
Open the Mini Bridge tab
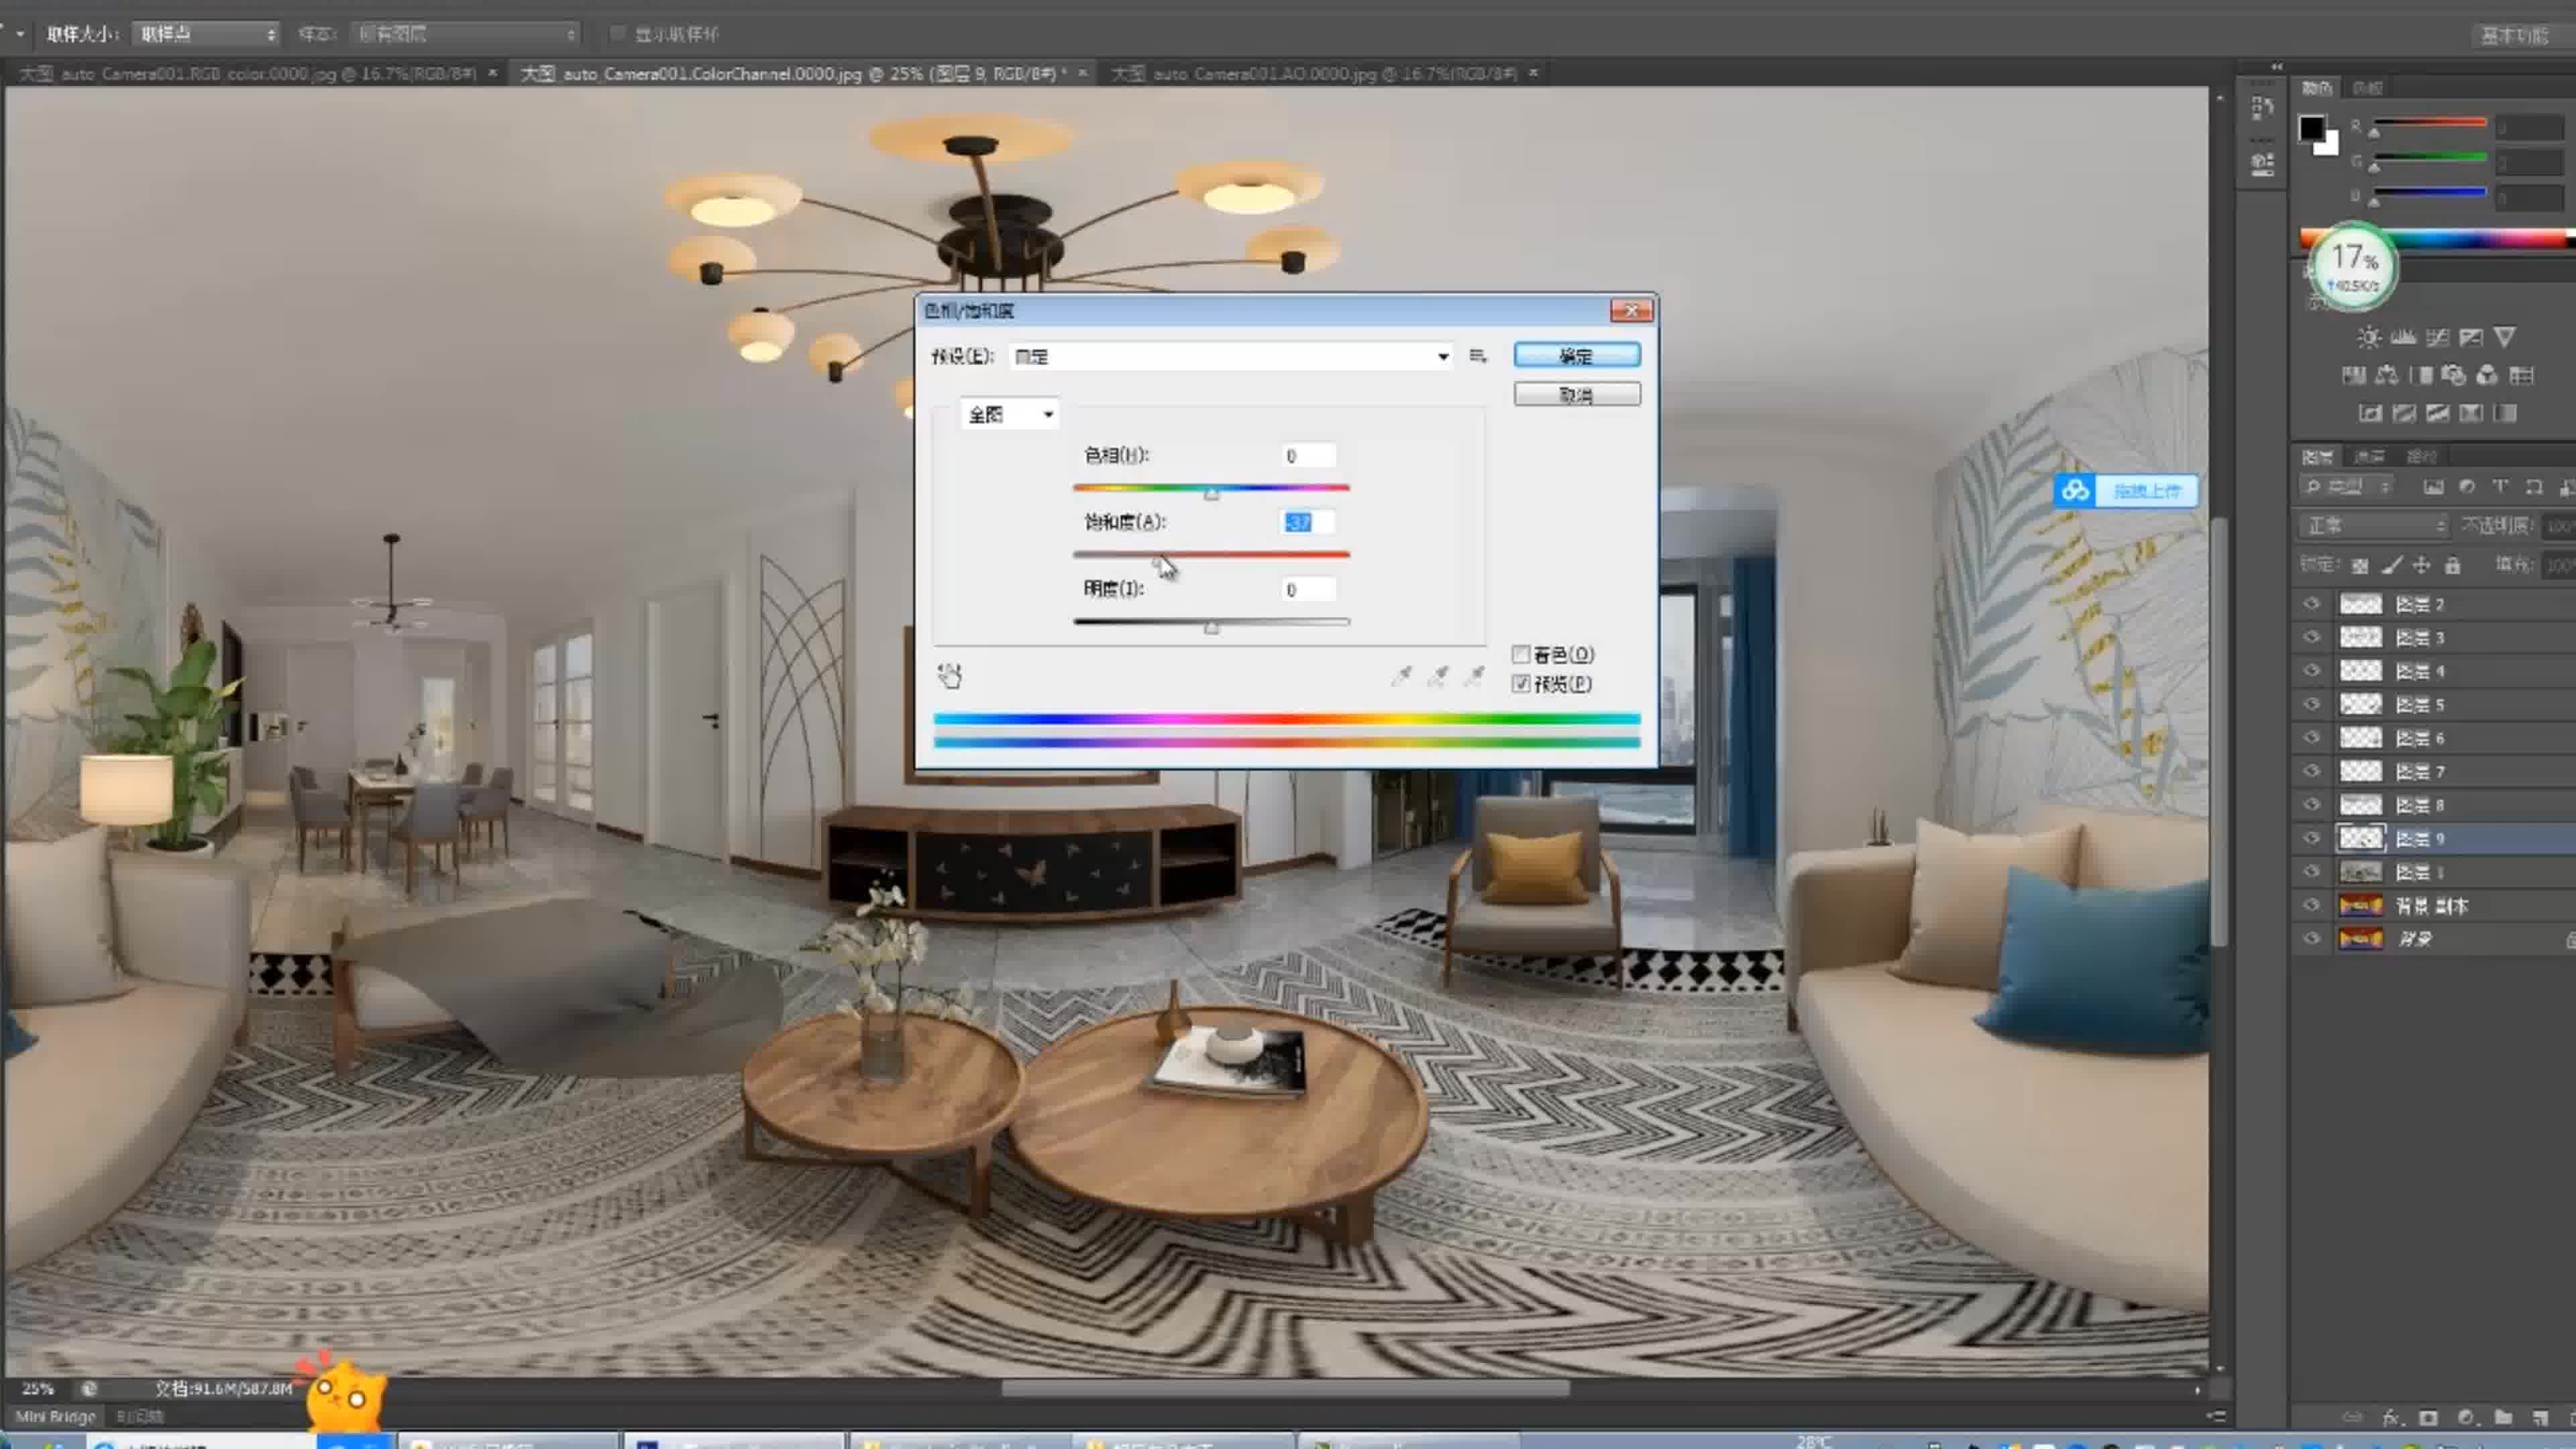(56, 1416)
